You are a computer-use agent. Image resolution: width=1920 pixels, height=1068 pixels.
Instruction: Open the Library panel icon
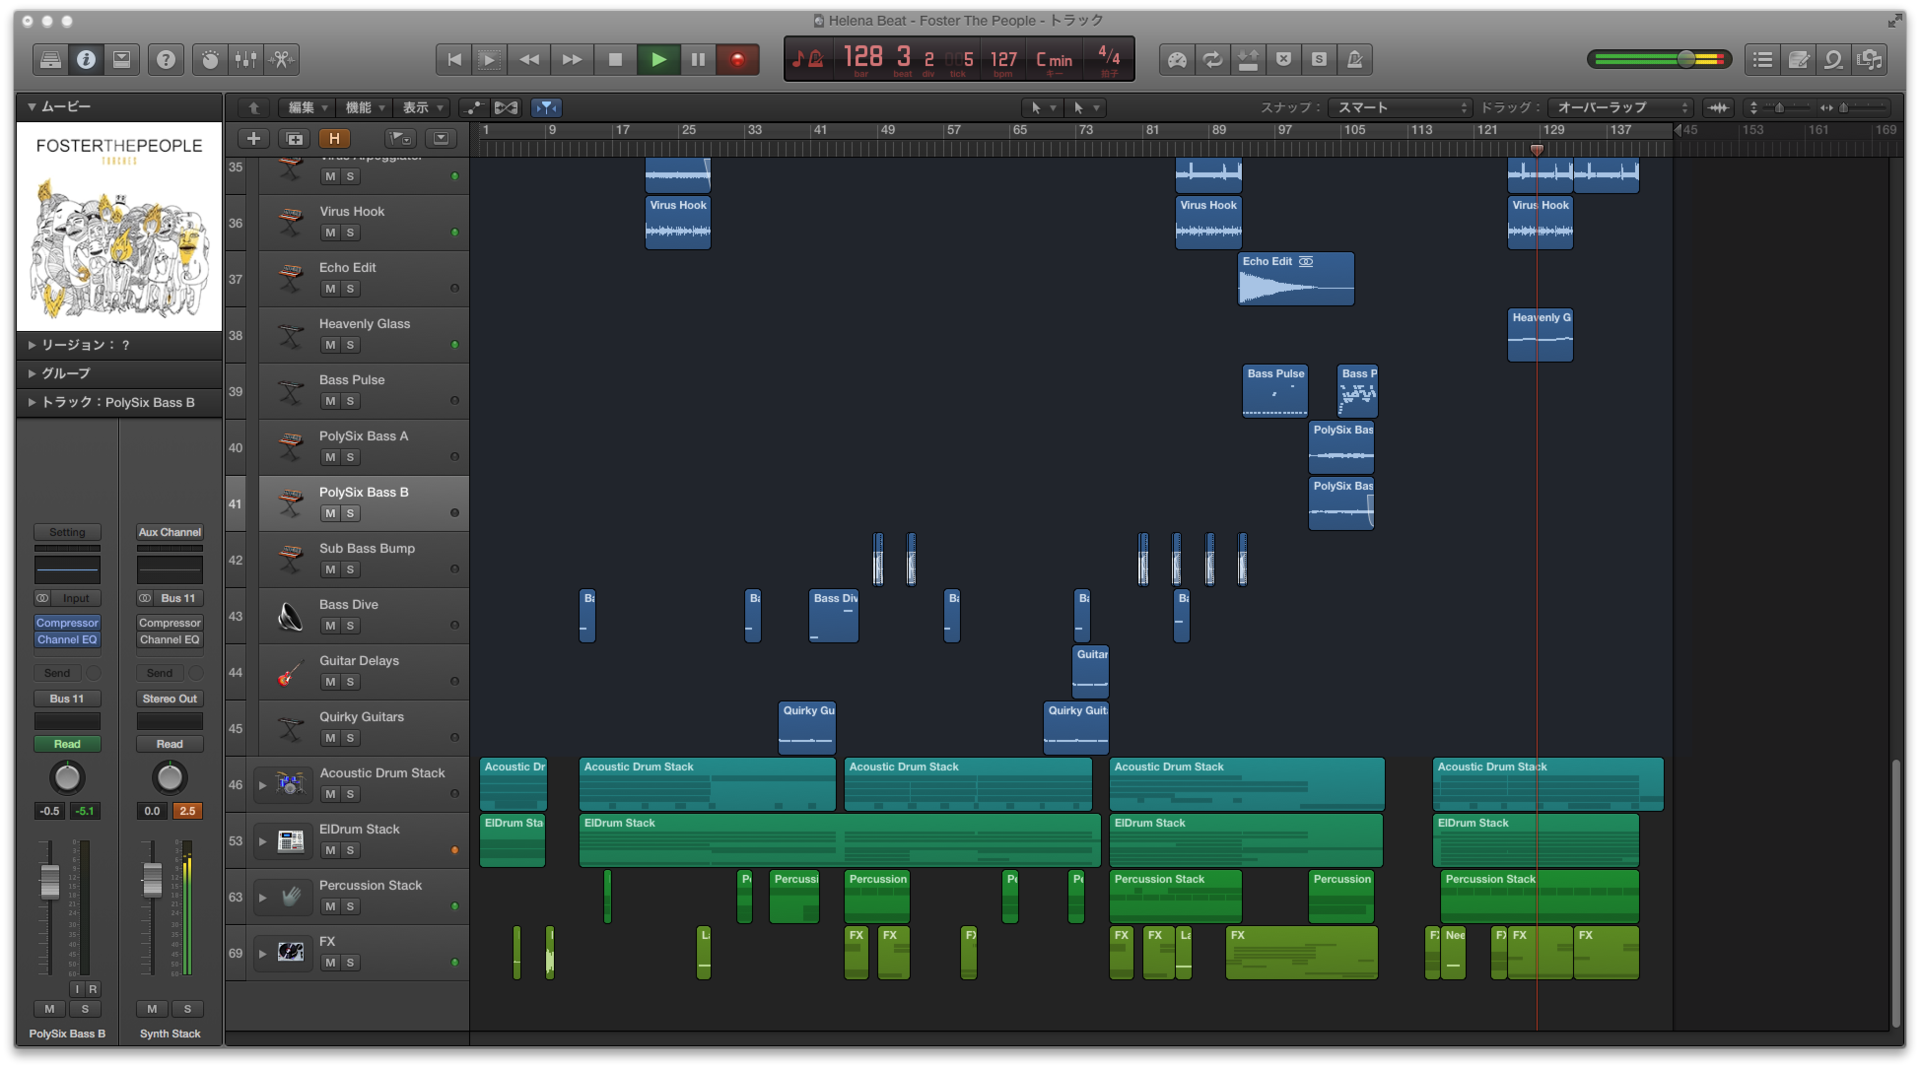click(50, 59)
